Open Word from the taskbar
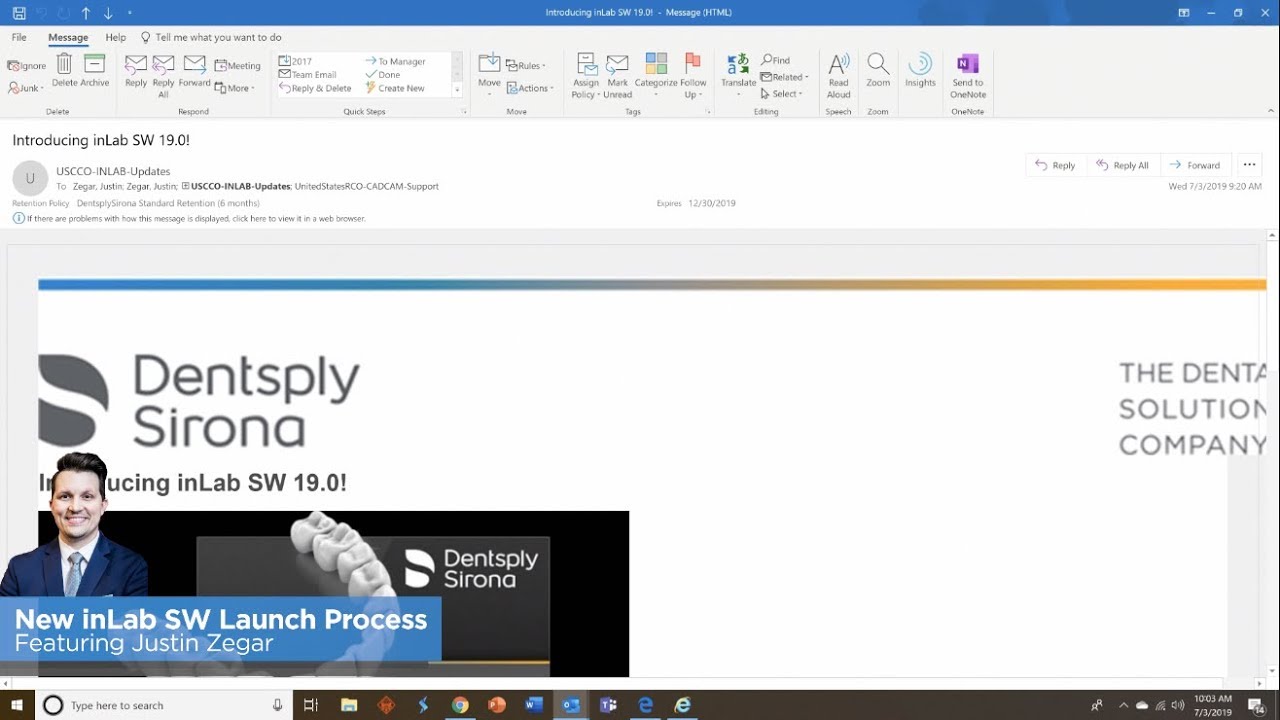 pos(534,705)
